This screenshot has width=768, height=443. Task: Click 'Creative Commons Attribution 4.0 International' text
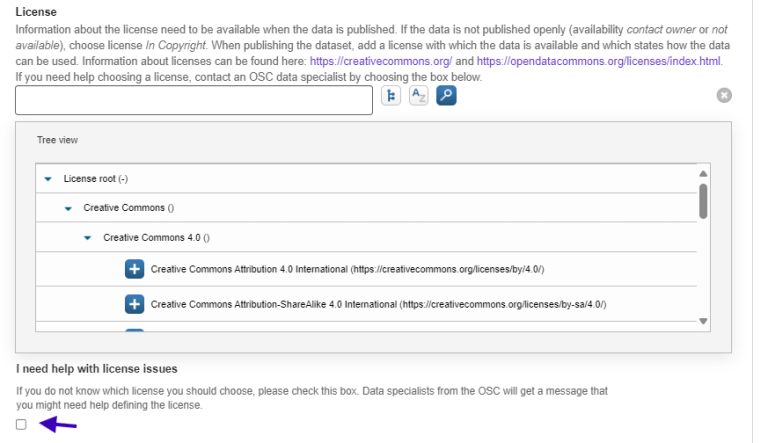tap(347, 269)
